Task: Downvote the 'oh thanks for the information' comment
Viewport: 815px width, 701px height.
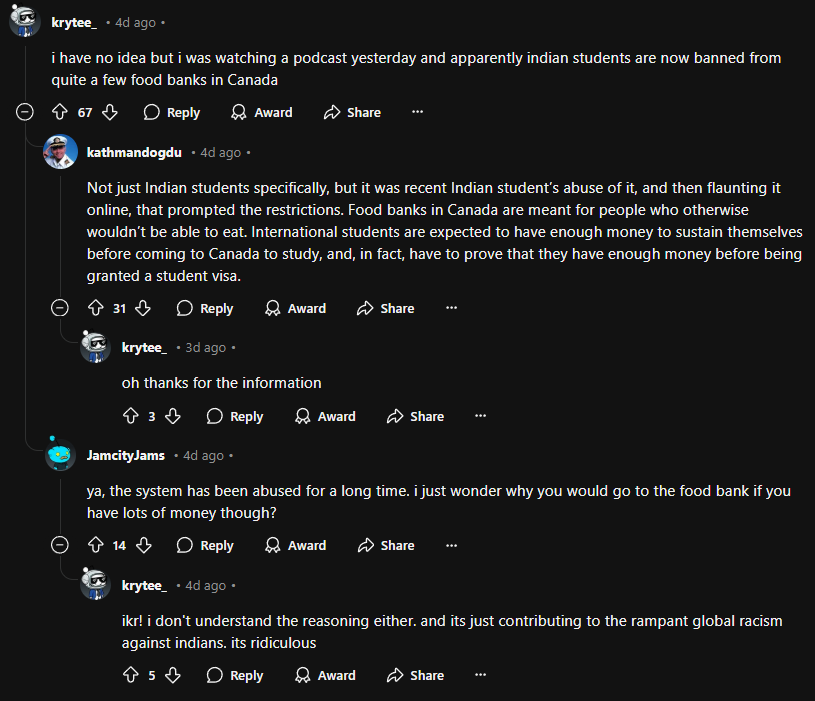Action: pyautogui.click(x=173, y=416)
